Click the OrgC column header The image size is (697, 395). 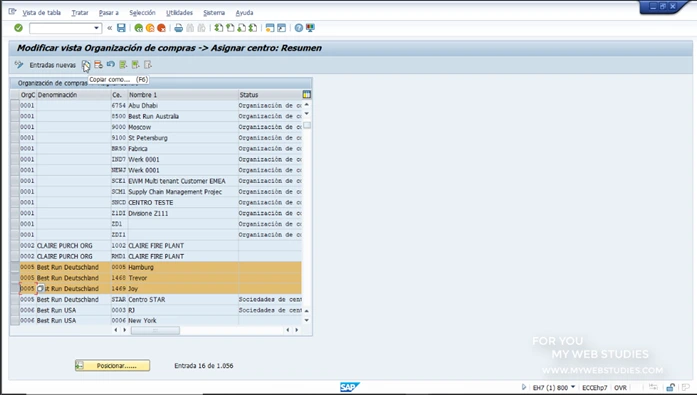pyautogui.click(x=28, y=95)
